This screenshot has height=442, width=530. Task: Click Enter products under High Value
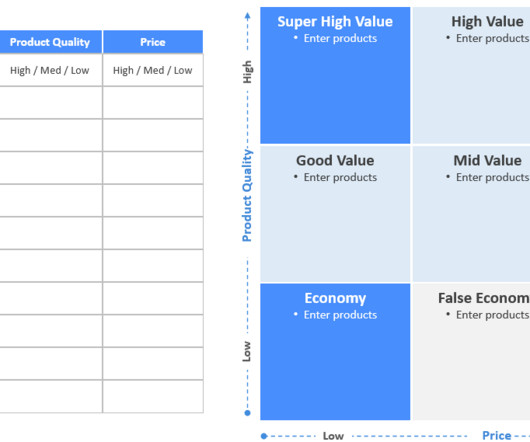pyautogui.click(x=492, y=39)
